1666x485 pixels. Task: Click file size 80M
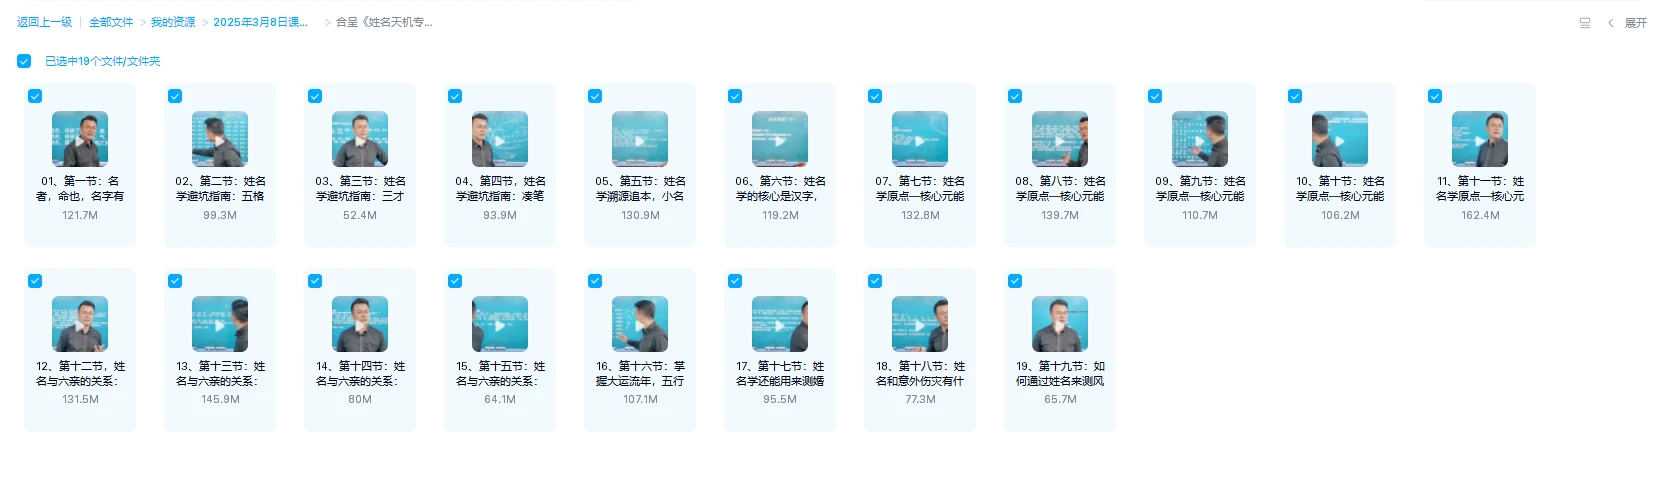tap(360, 399)
